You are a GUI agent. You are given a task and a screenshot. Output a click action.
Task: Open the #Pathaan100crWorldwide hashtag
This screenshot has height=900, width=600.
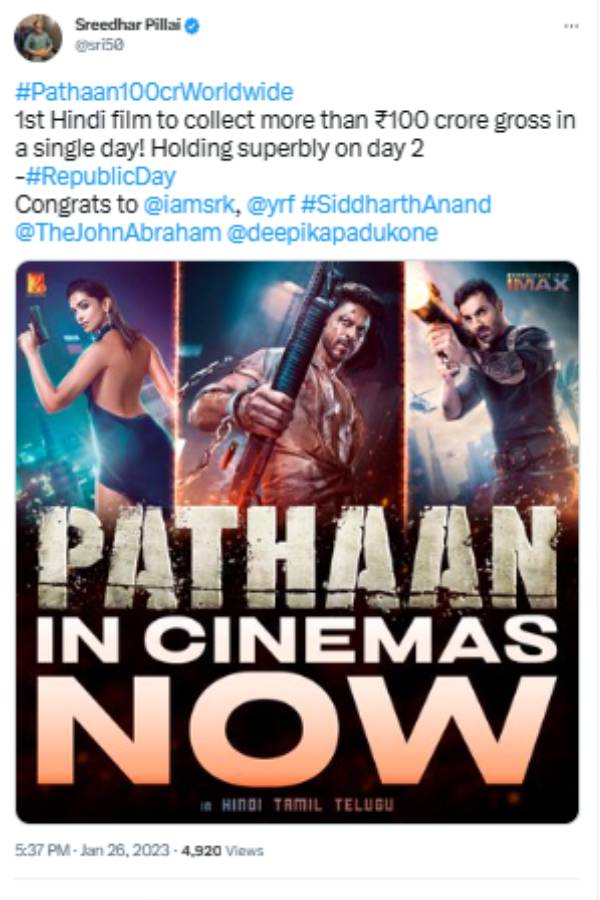tap(154, 92)
